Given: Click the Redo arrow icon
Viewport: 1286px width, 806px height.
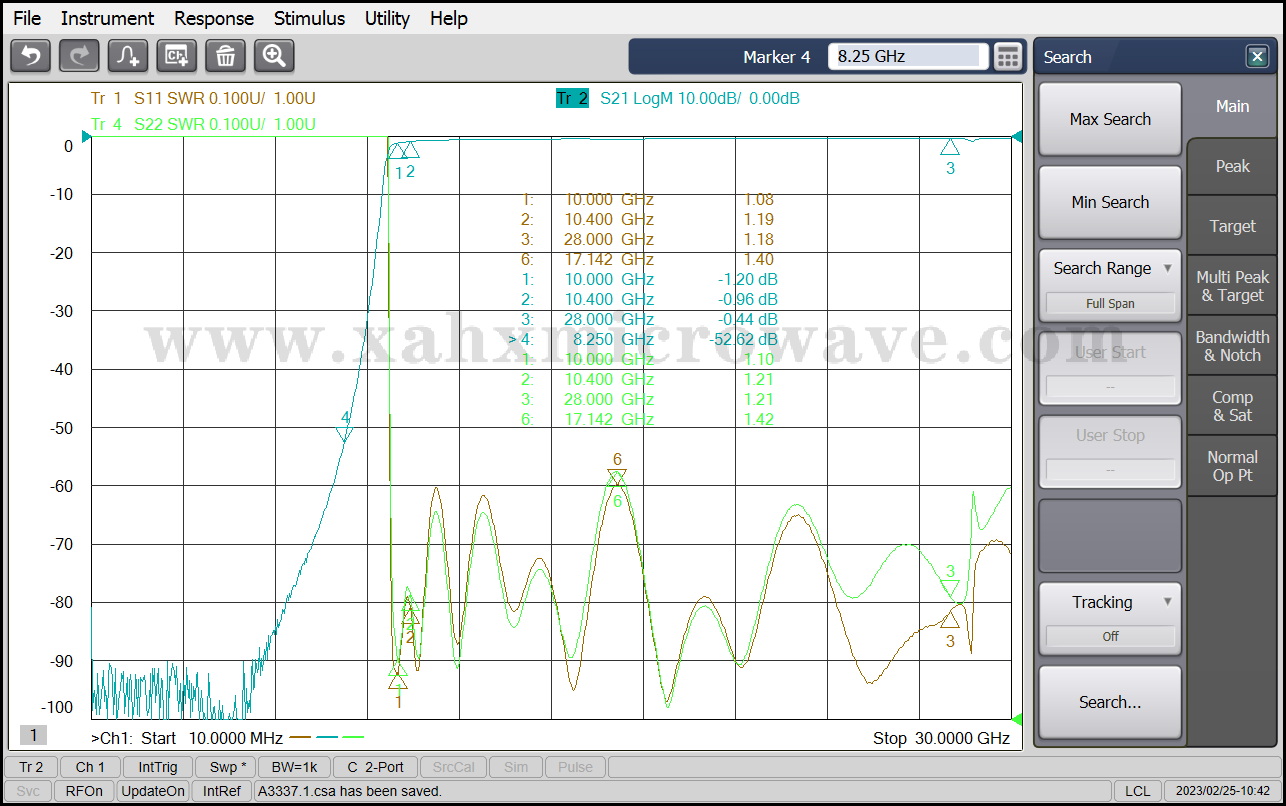Looking at the screenshot, I should tap(79, 56).
